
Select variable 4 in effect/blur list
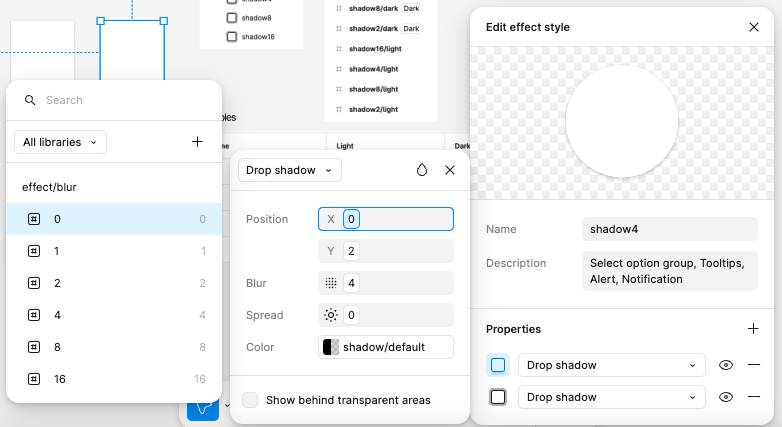114,315
